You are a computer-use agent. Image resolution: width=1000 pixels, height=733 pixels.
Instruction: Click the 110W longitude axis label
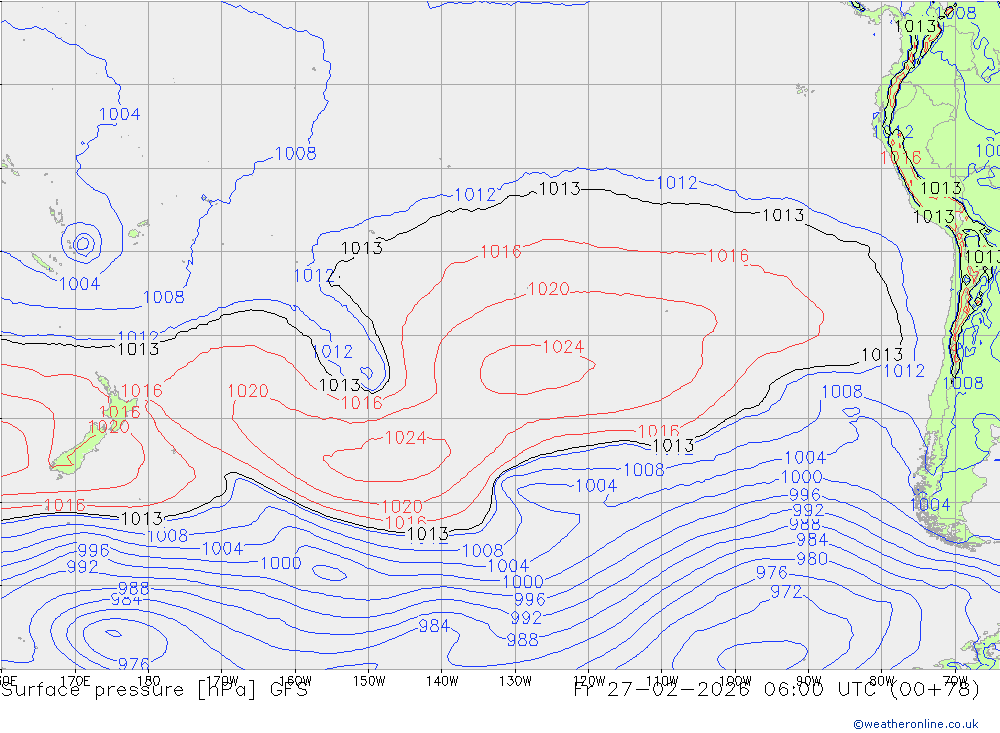[x=662, y=681]
